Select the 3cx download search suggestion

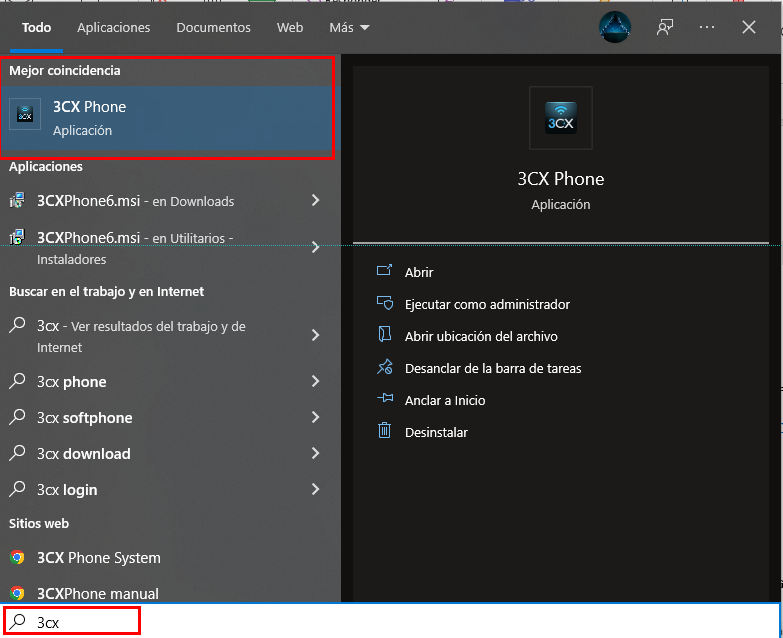170,453
